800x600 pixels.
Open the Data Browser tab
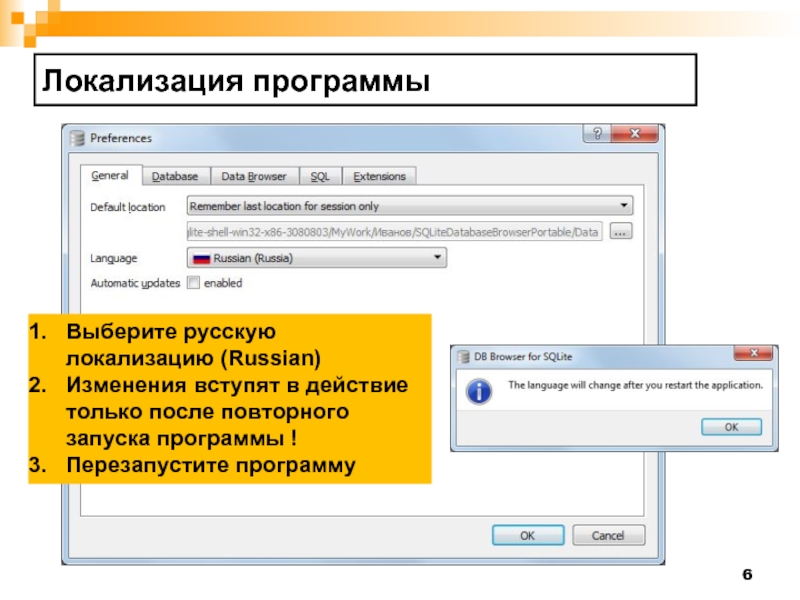tap(254, 177)
